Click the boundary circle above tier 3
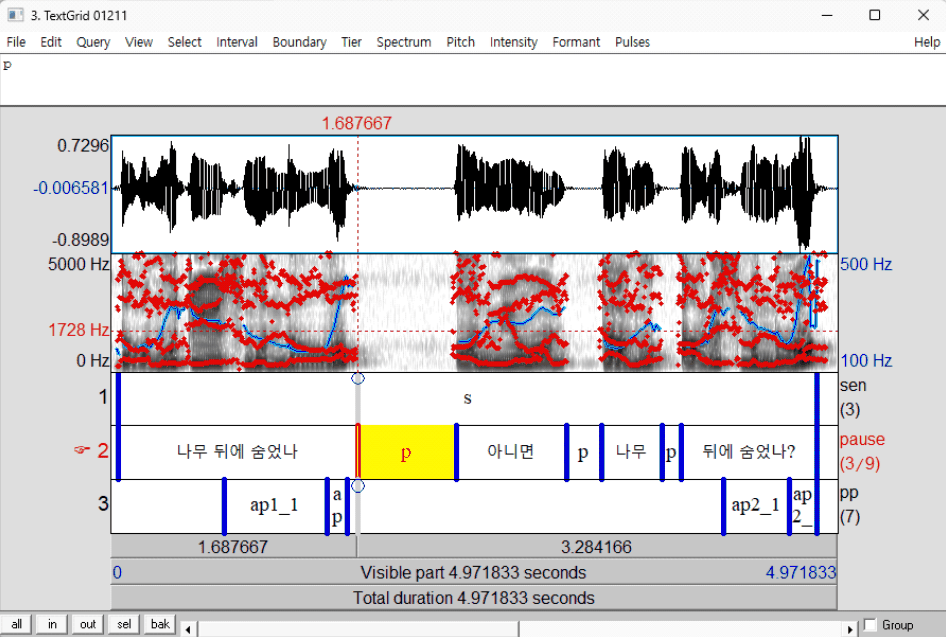The height and width of the screenshot is (637, 946). coord(358,486)
